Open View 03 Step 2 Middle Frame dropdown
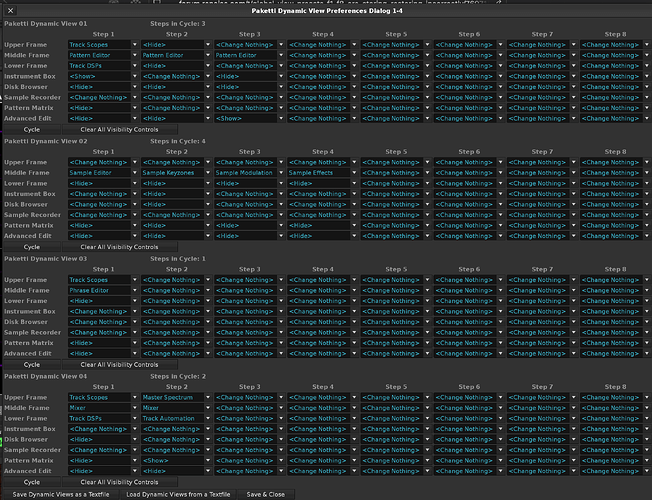 [x=176, y=290]
